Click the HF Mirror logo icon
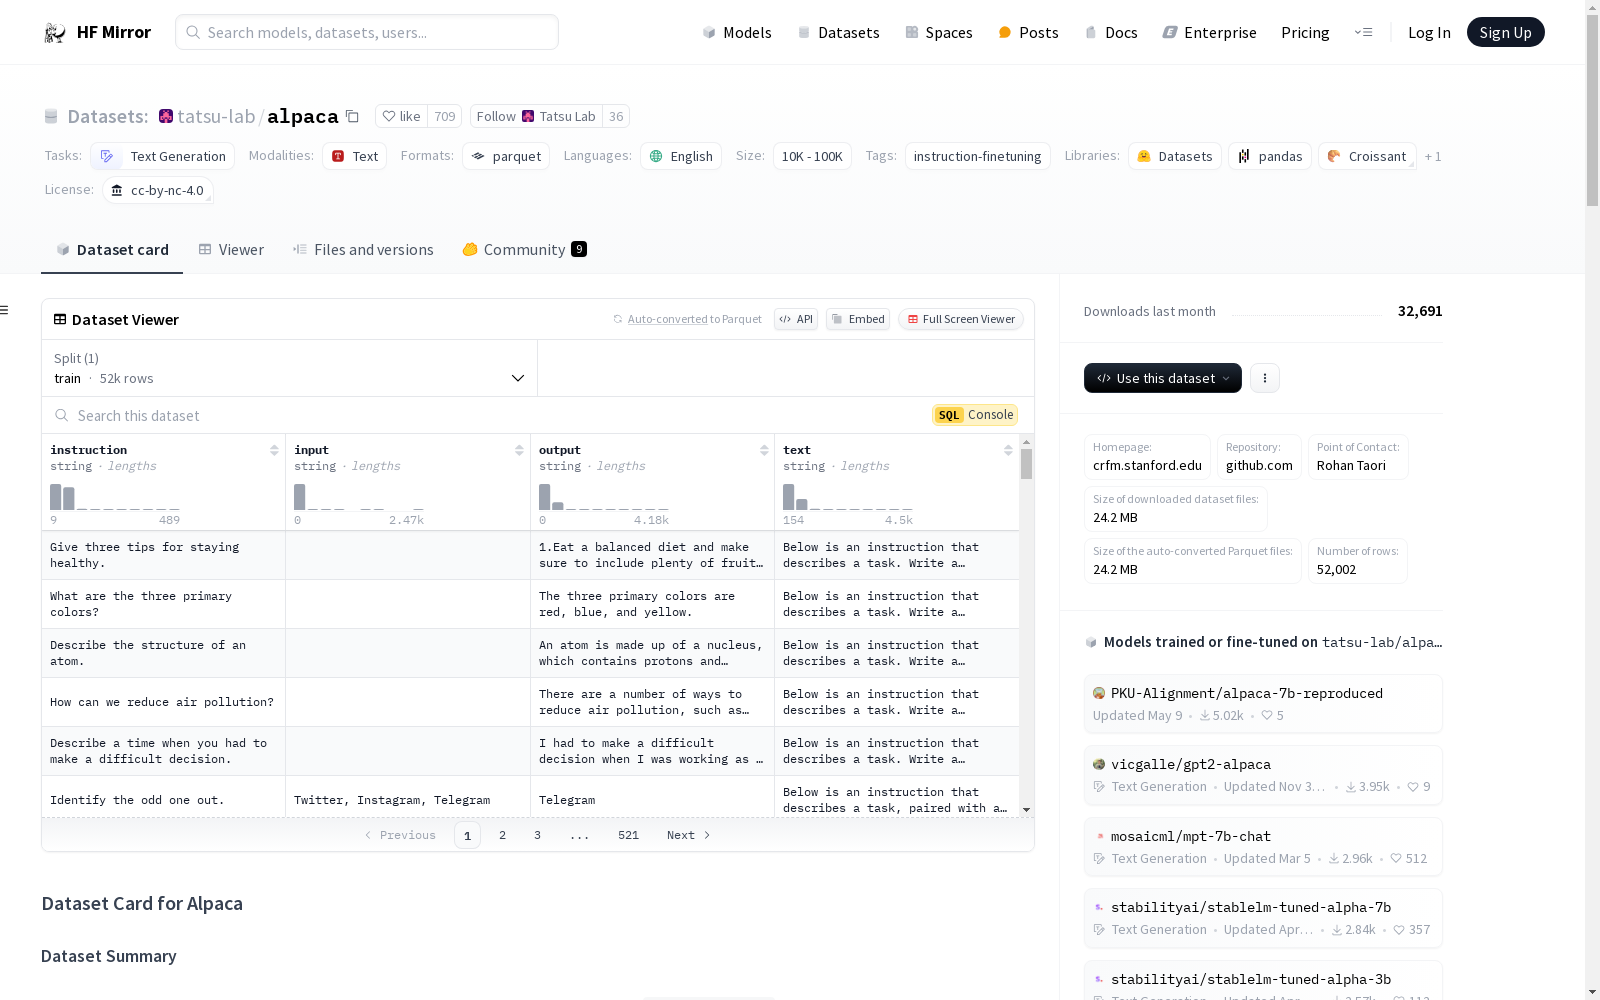 pos(55,33)
